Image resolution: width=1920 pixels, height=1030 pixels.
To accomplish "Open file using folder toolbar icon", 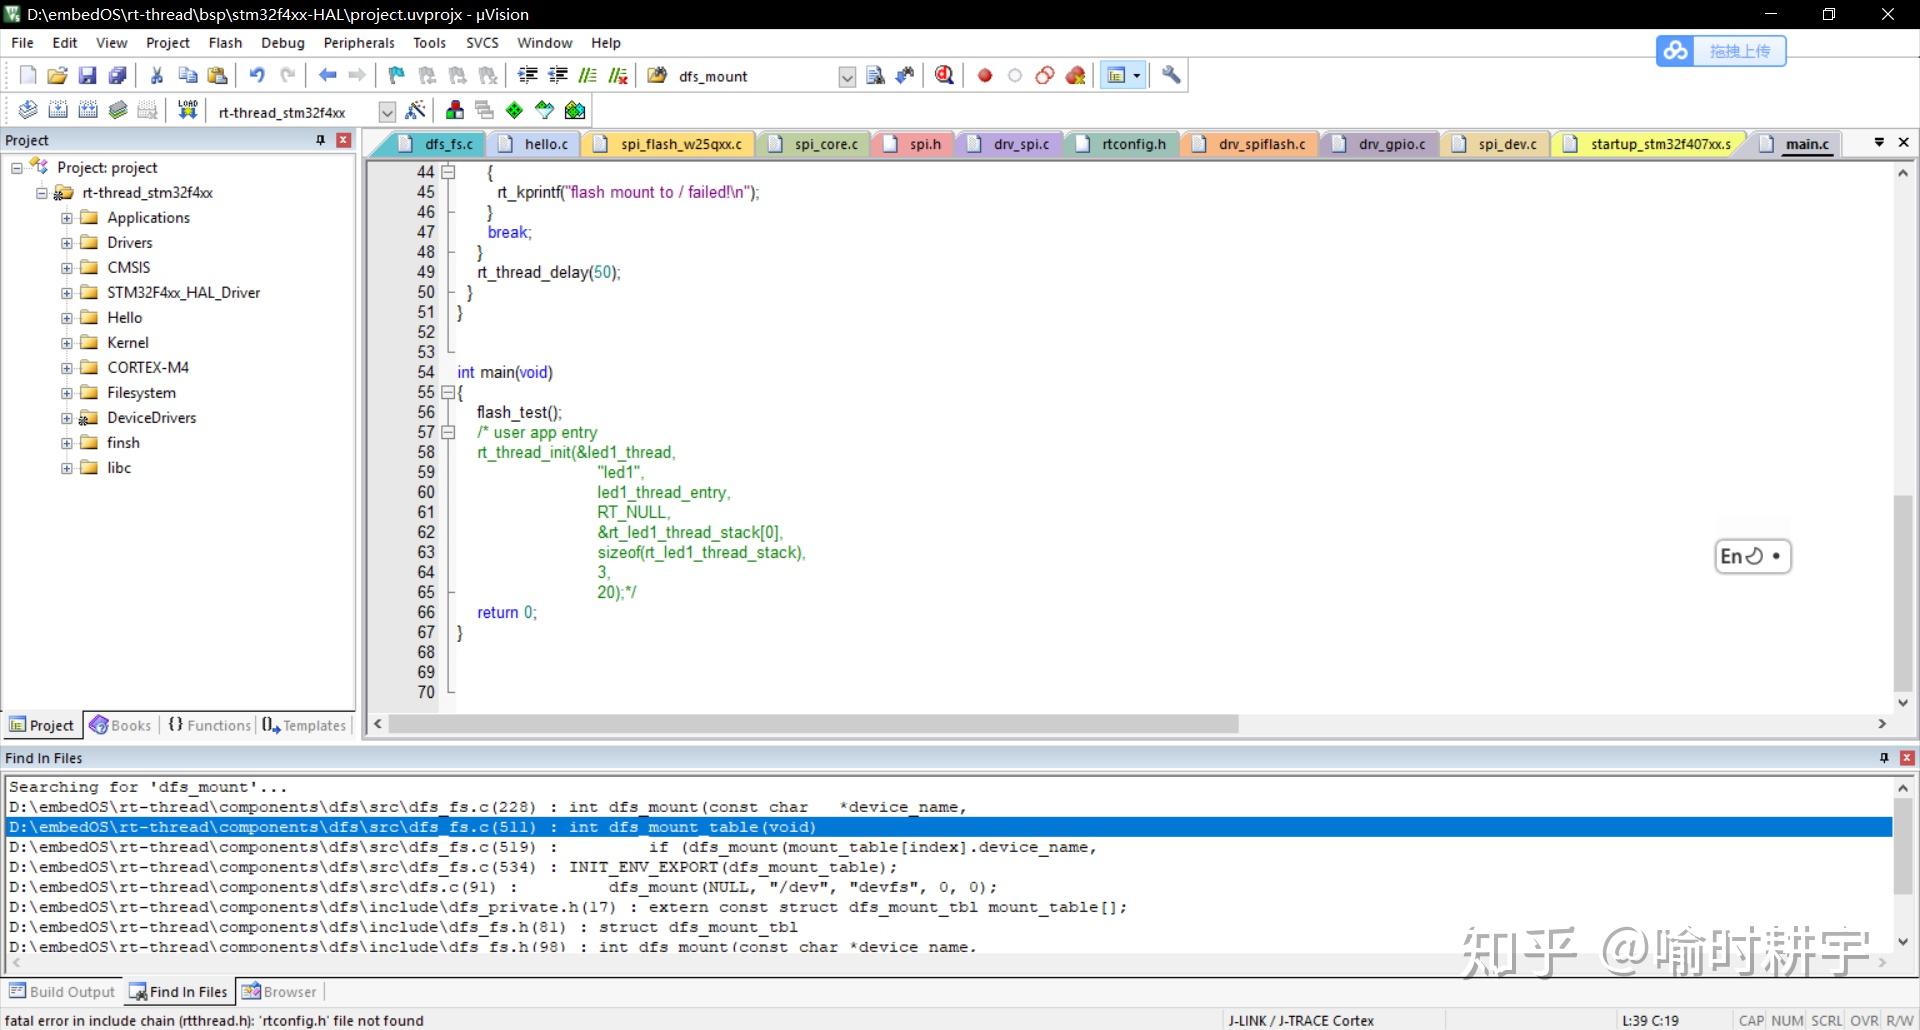I will pos(58,76).
